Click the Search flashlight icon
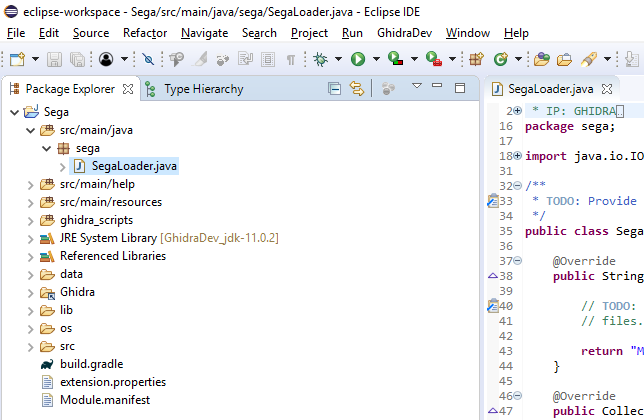The height and width of the screenshot is (420, 644). pyautogui.click(x=589, y=60)
